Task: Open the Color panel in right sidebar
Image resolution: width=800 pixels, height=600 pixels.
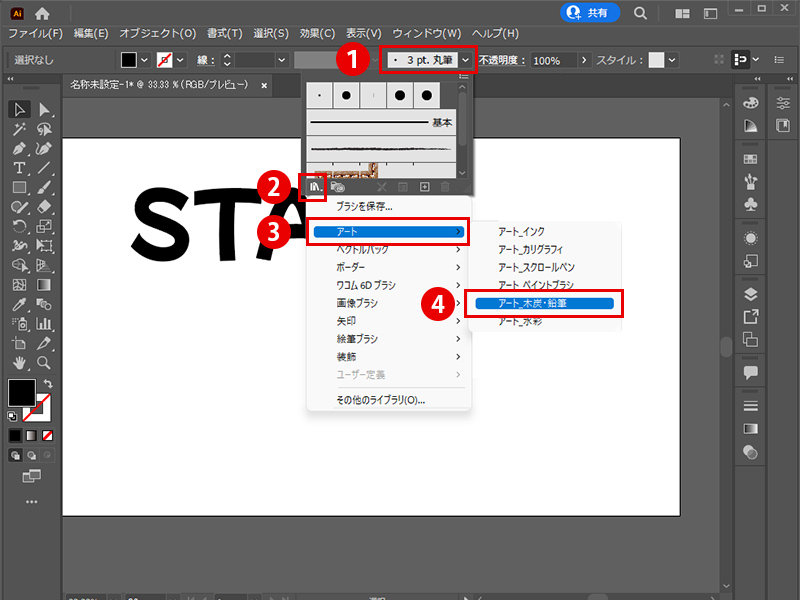Action: [750, 102]
